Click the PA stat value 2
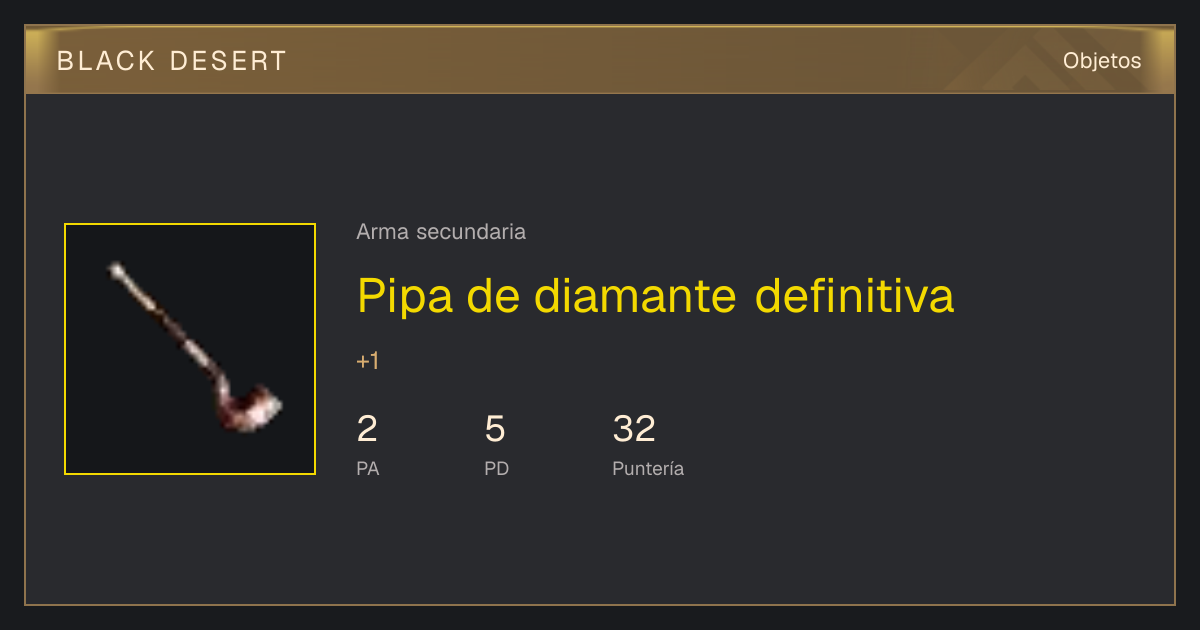 tap(367, 429)
